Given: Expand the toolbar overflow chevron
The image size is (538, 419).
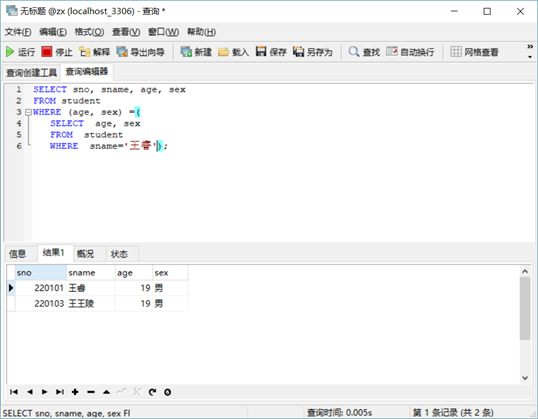Looking at the screenshot, I should coord(530,46).
